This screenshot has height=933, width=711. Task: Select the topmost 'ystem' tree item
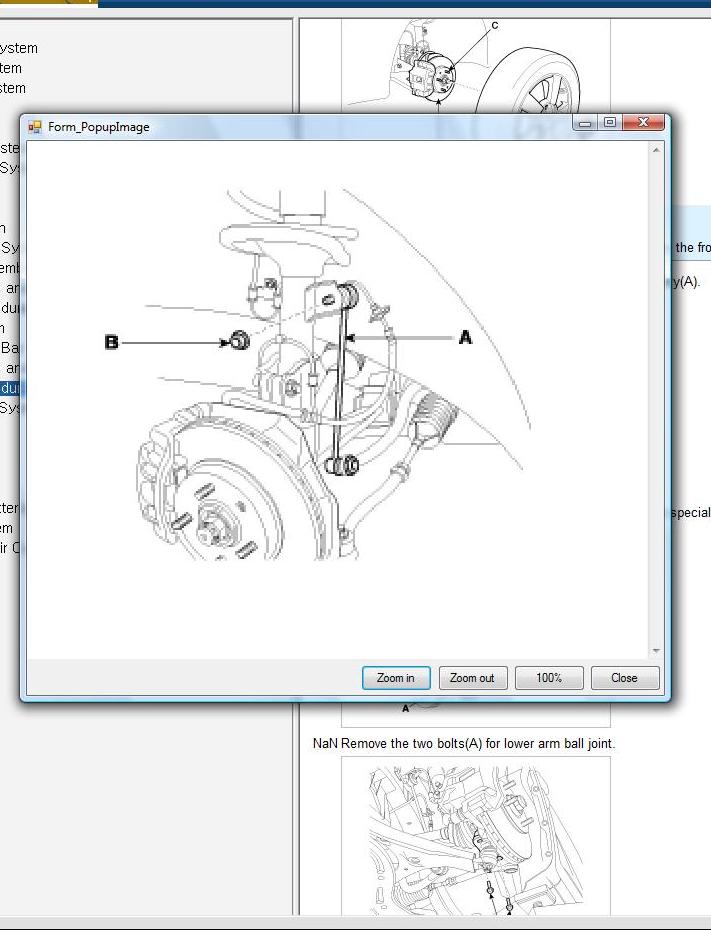tap(19, 48)
